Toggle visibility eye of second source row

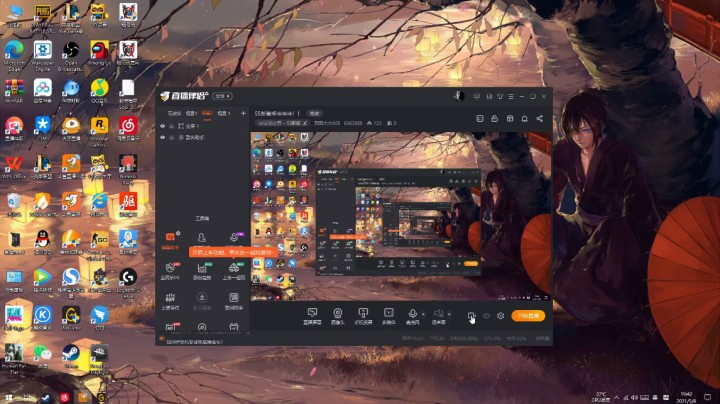pyautogui.click(x=163, y=137)
